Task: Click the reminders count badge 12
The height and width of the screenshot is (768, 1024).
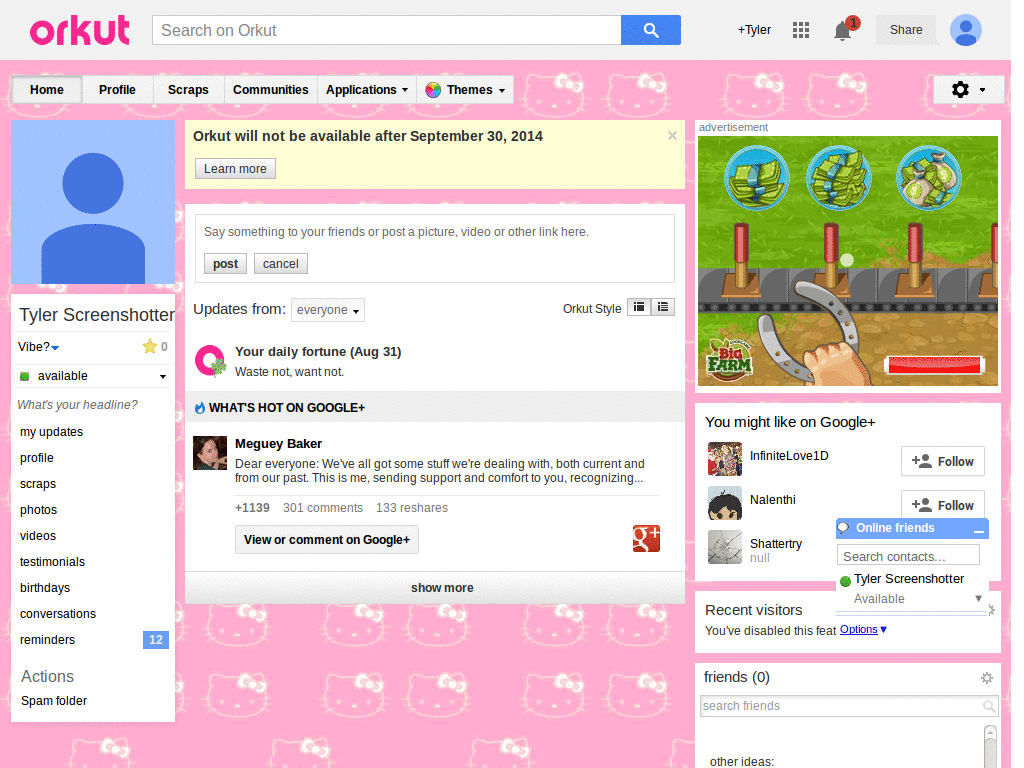Action: pos(155,640)
